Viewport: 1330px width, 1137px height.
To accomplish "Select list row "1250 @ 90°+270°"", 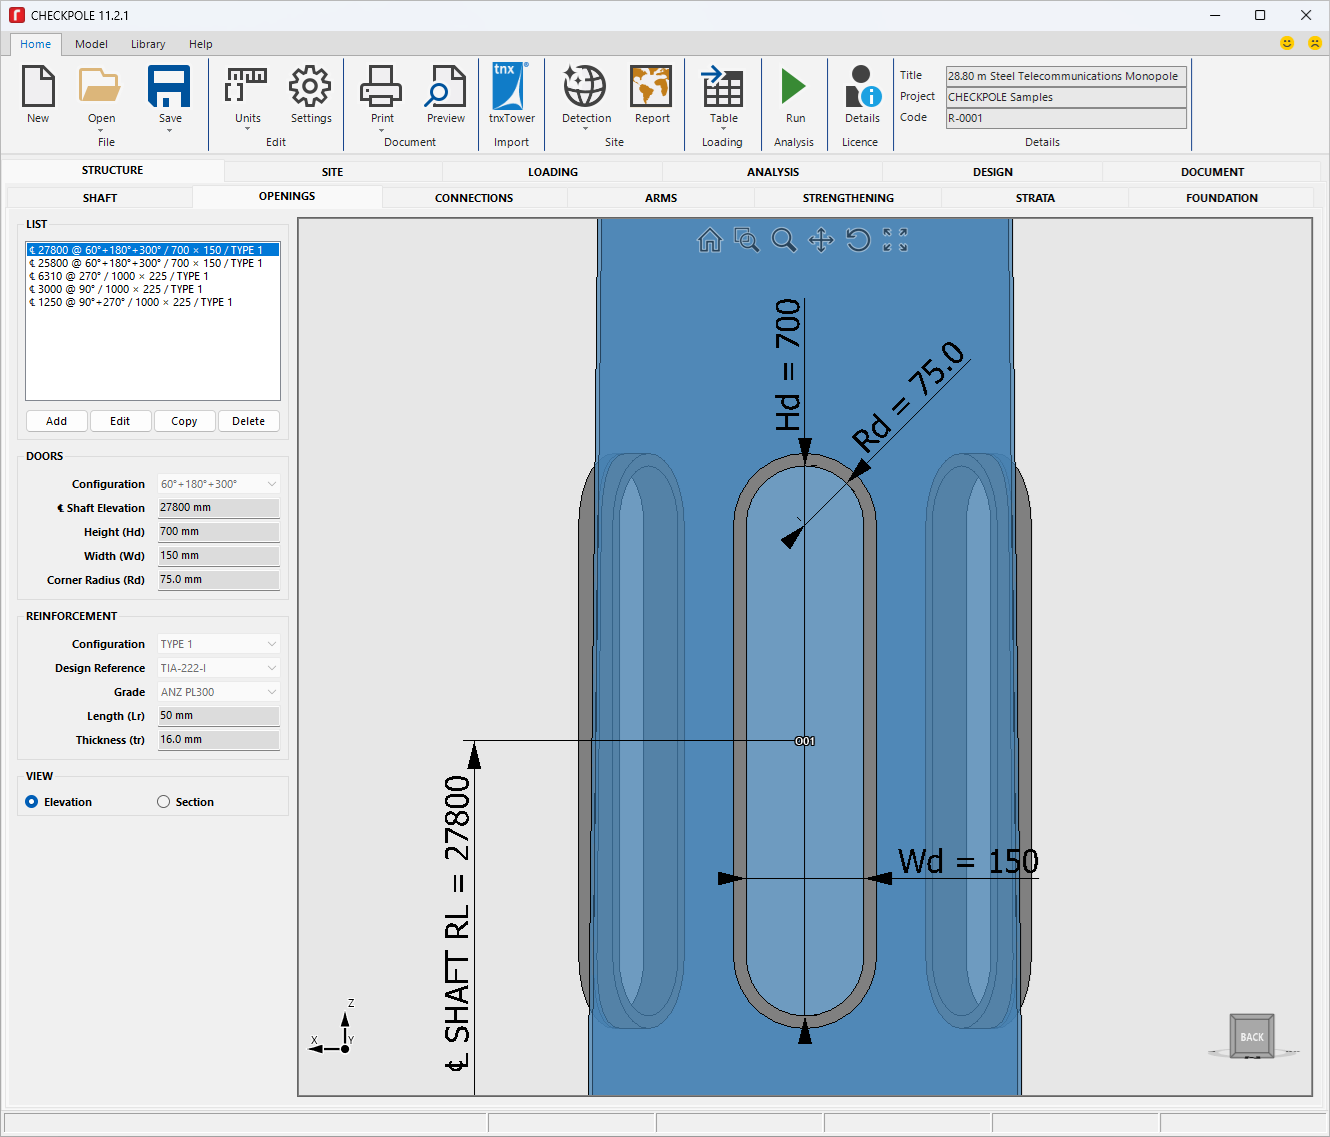I will [152, 302].
